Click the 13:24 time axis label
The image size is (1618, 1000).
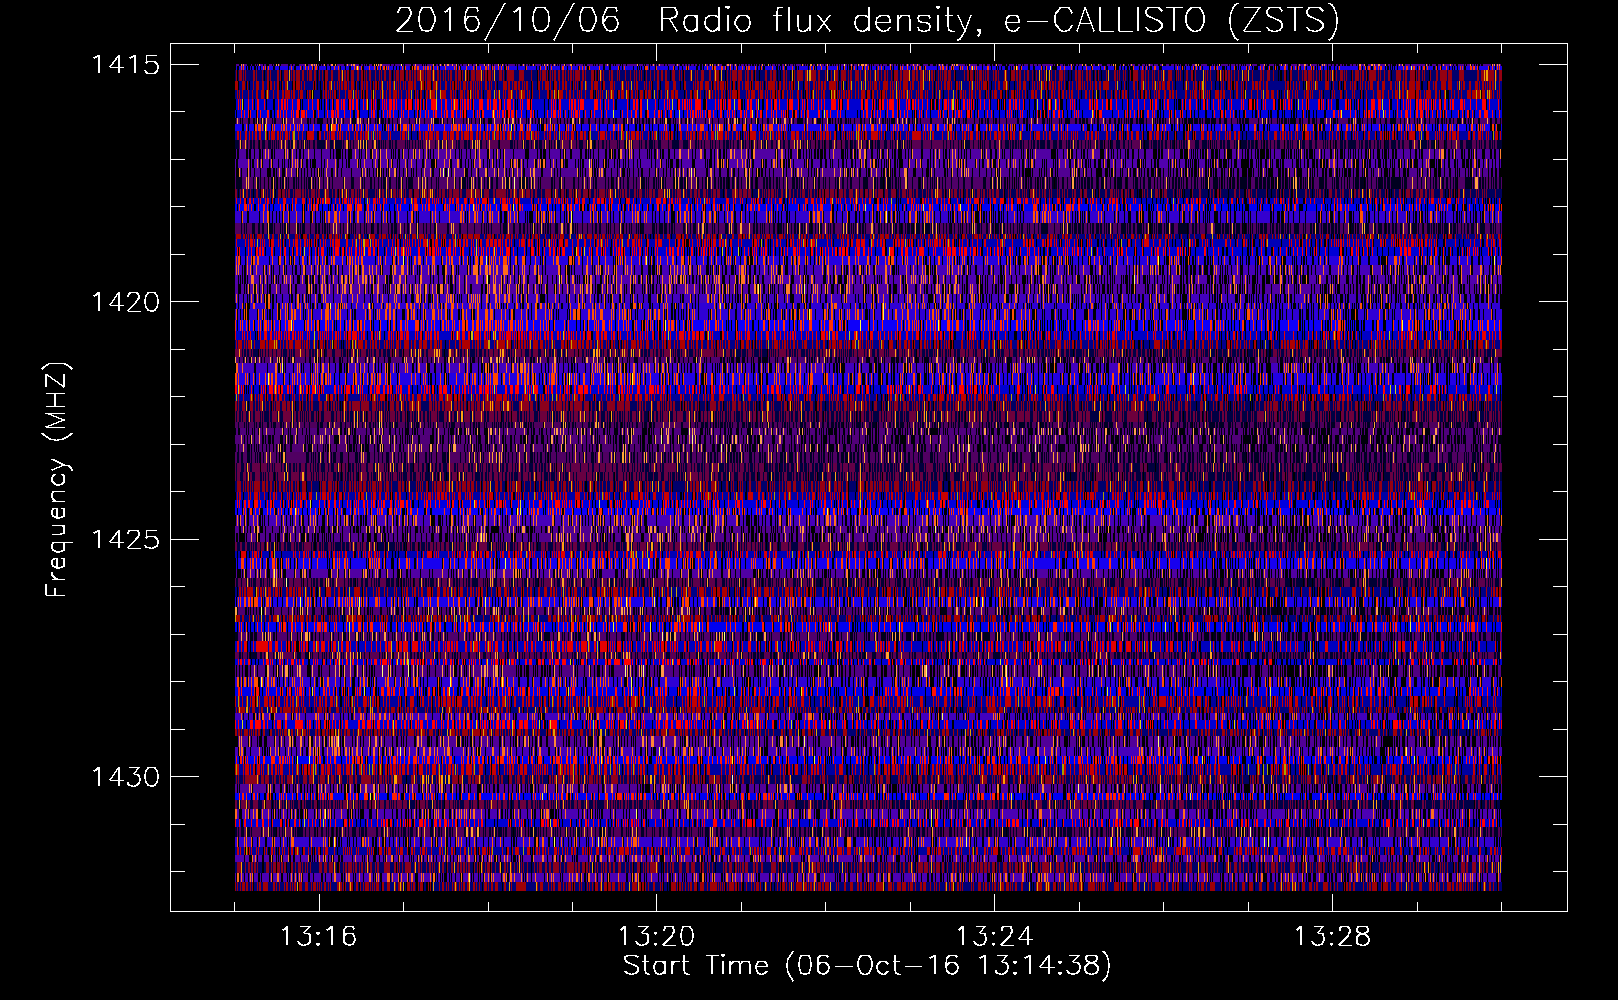(994, 937)
